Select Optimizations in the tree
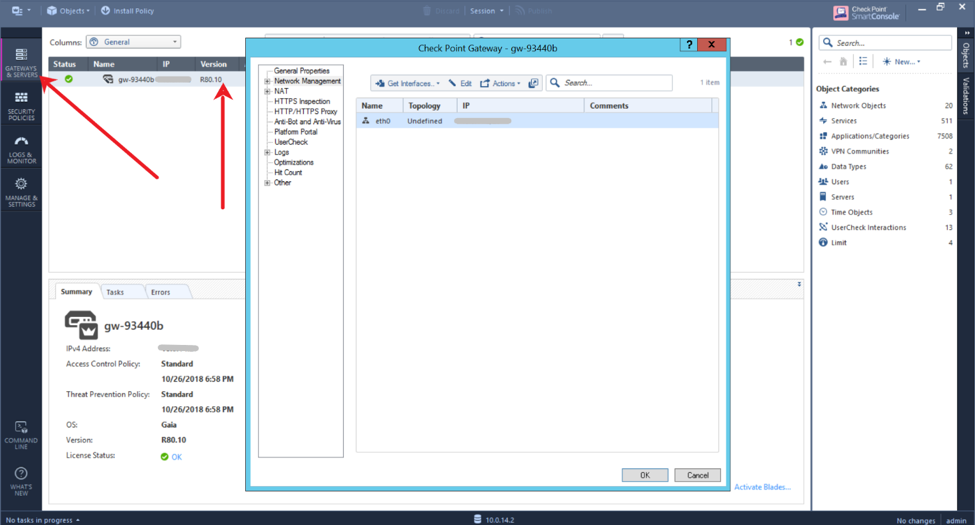This screenshot has width=975, height=525. click(293, 162)
